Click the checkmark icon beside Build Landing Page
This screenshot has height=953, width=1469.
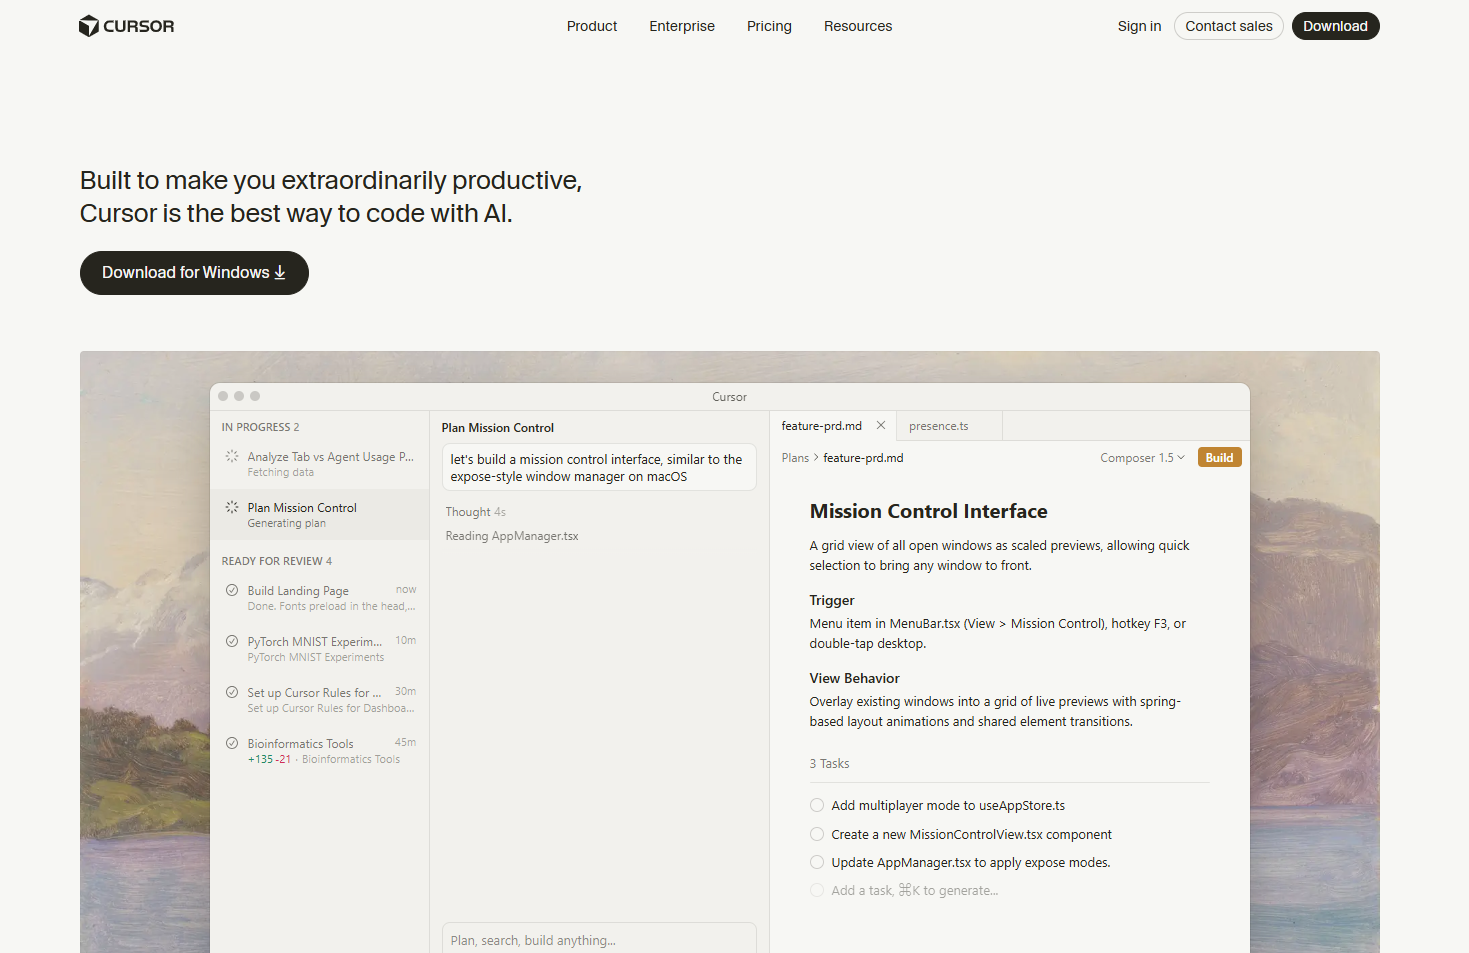(x=232, y=590)
